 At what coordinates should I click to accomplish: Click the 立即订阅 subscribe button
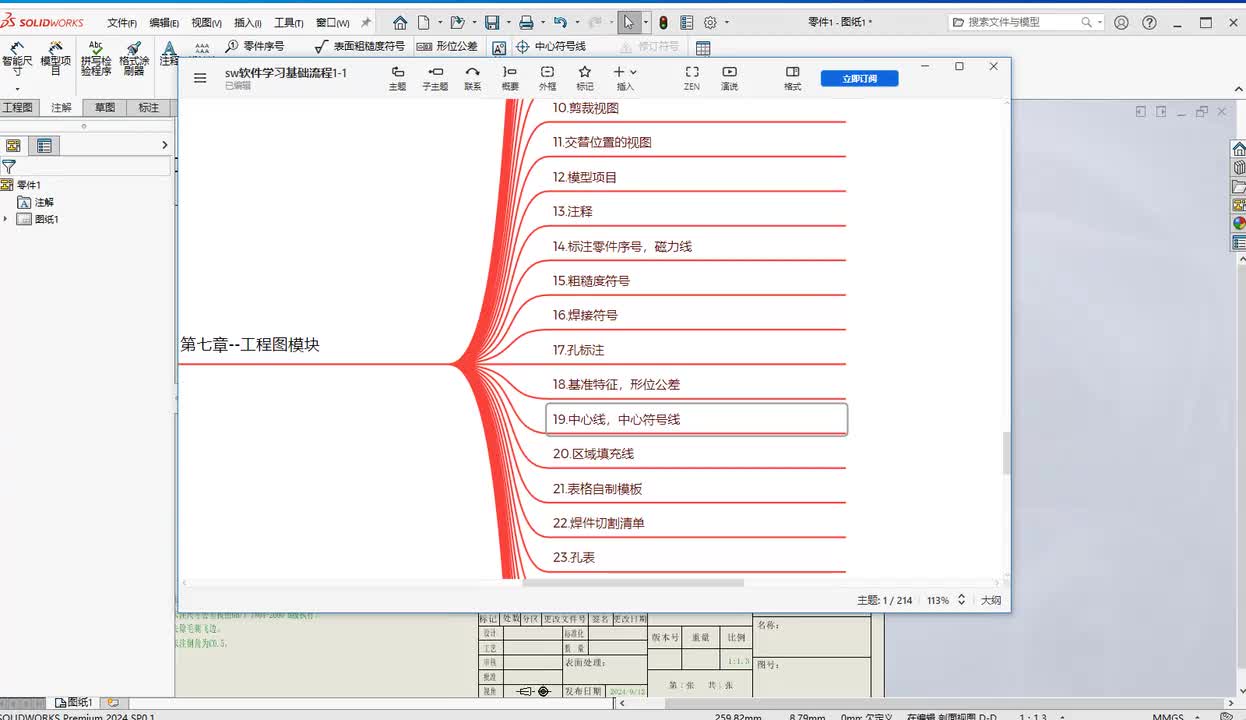point(859,78)
